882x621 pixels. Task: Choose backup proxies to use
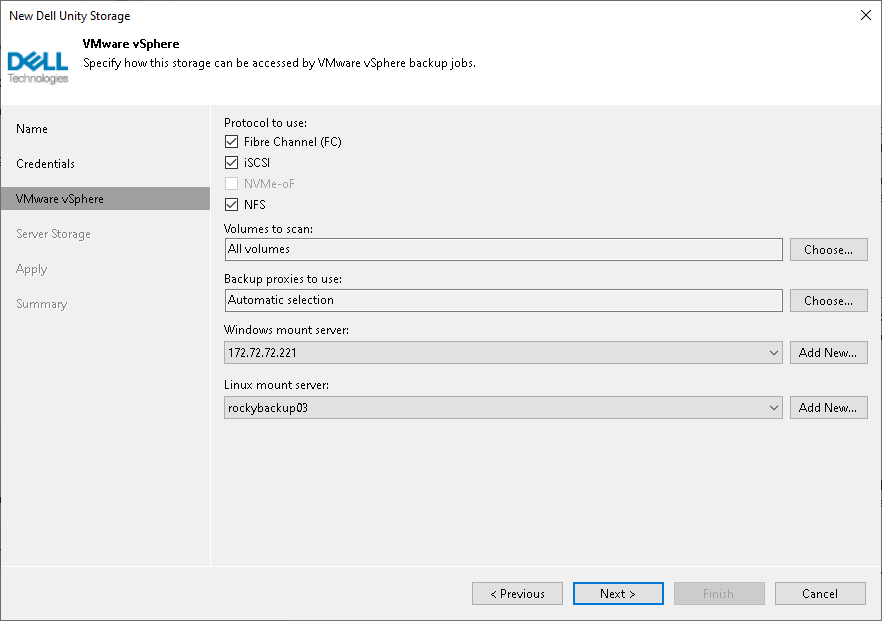[x=829, y=301]
